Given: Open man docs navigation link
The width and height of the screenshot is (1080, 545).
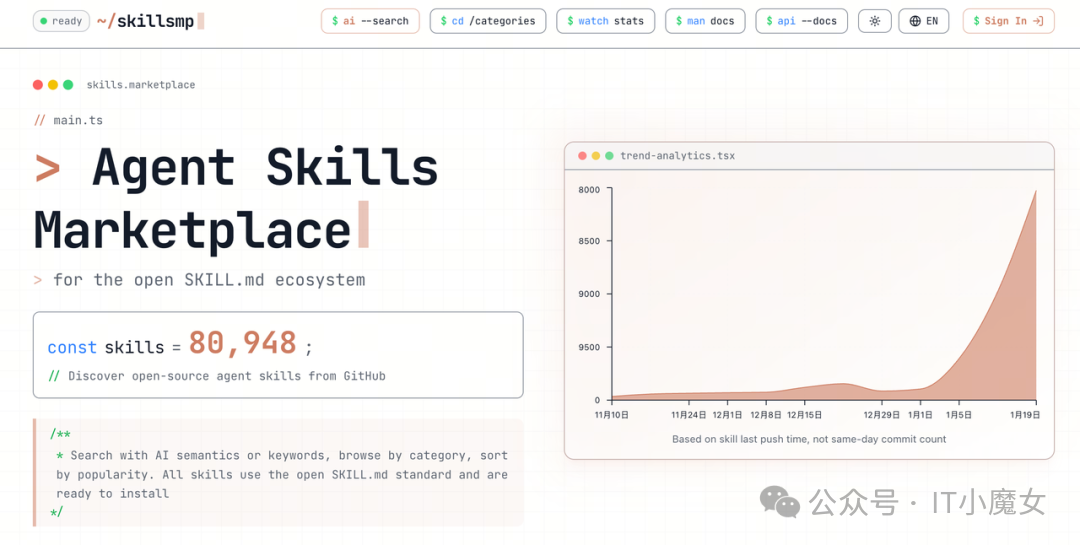Looking at the screenshot, I should pyautogui.click(x=705, y=21).
